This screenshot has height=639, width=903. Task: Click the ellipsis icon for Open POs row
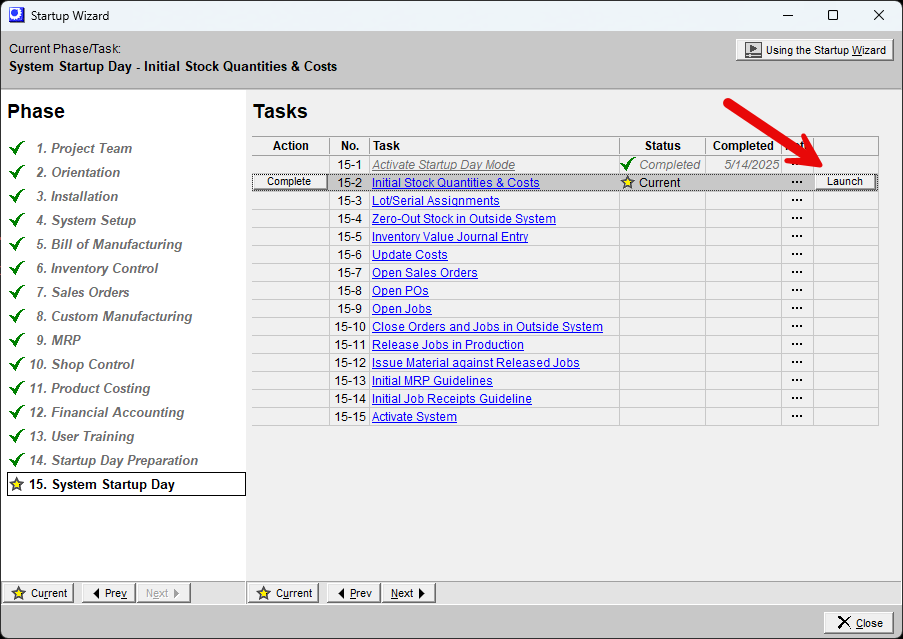click(x=797, y=290)
